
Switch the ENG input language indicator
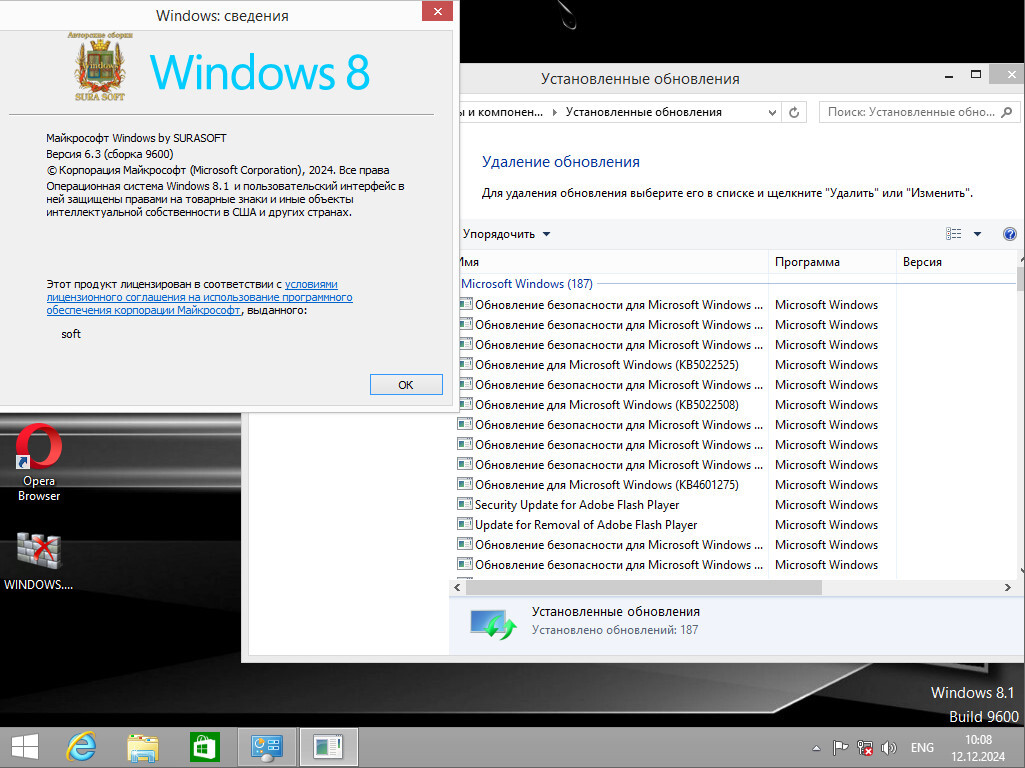(x=922, y=748)
